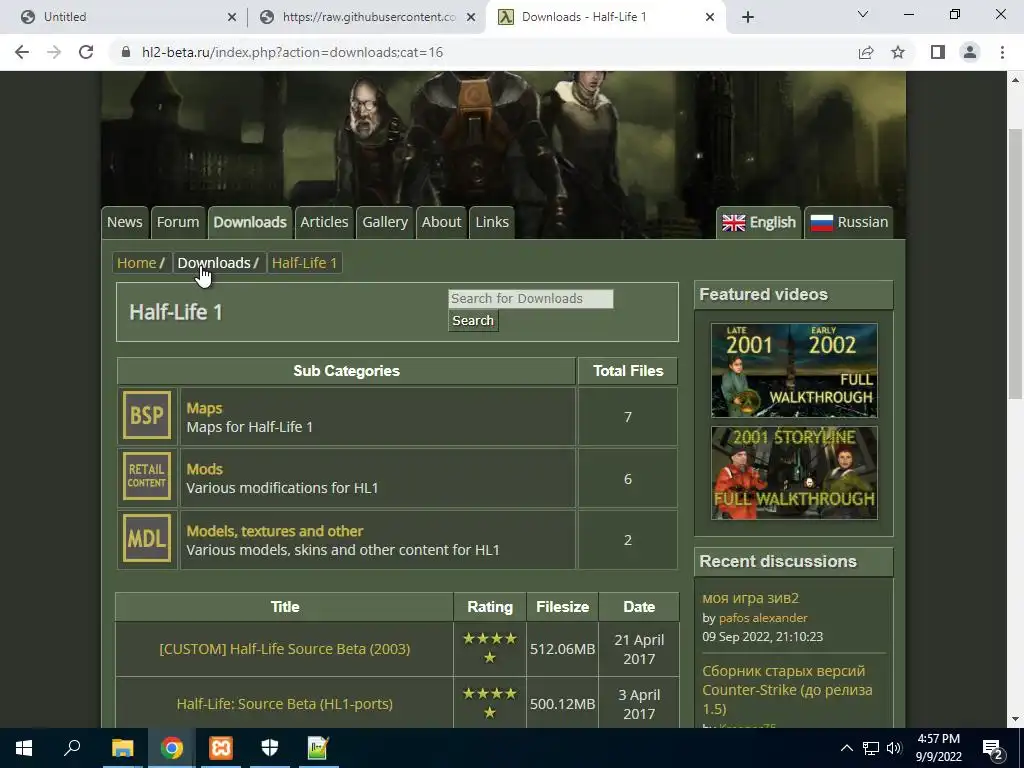Open the Mods subcategory link

(x=204, y=469)
